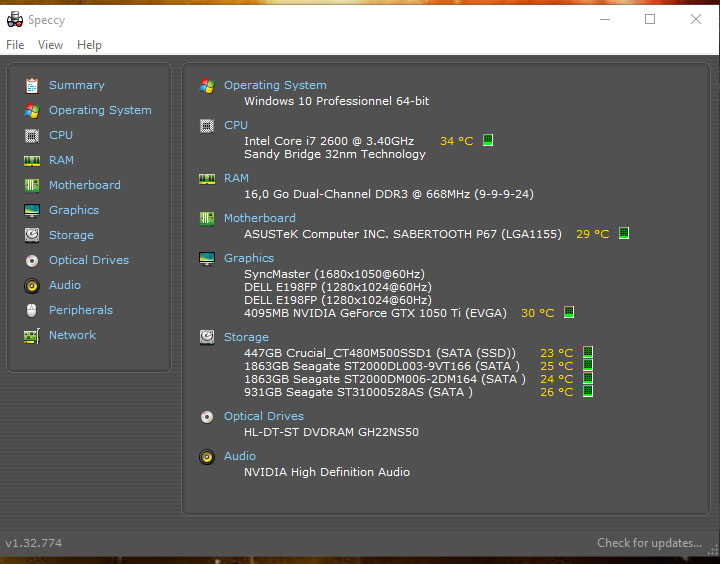
Task: Click the Crucial SSD temperature indicator at 23 °C
Action: (x=588, y=352)
